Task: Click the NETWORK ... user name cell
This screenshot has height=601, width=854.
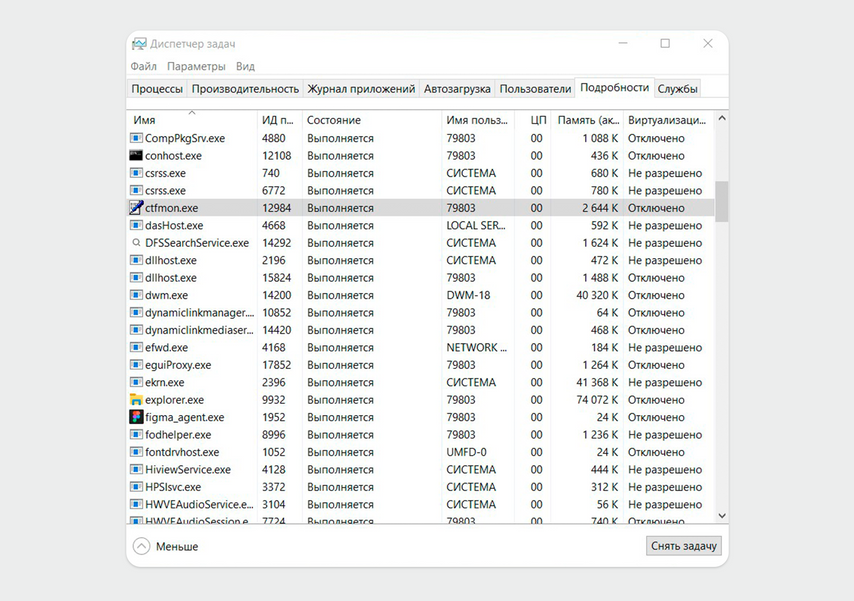Action: pyautogui.click(x=477, y=347)
